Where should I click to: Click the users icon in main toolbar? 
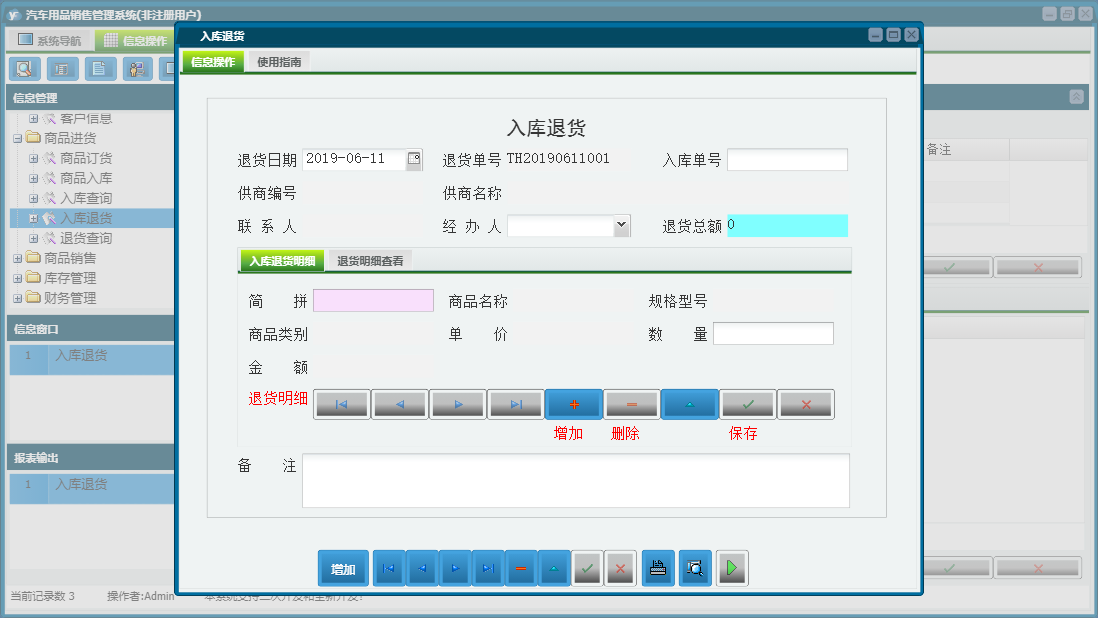point(138,69)
